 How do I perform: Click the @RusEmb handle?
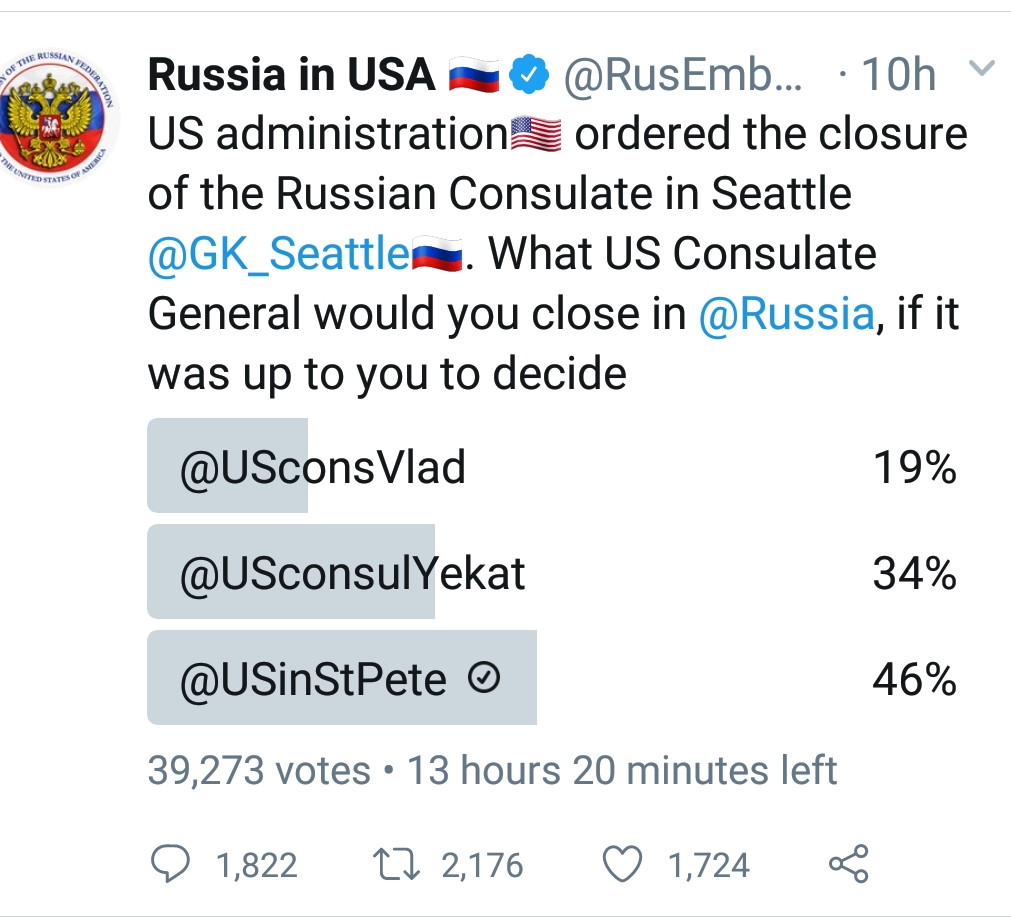(x=683, y=75)
